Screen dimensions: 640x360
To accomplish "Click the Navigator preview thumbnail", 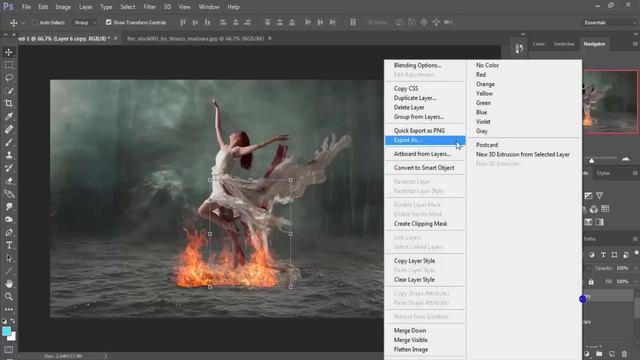I will click(610, 102).
